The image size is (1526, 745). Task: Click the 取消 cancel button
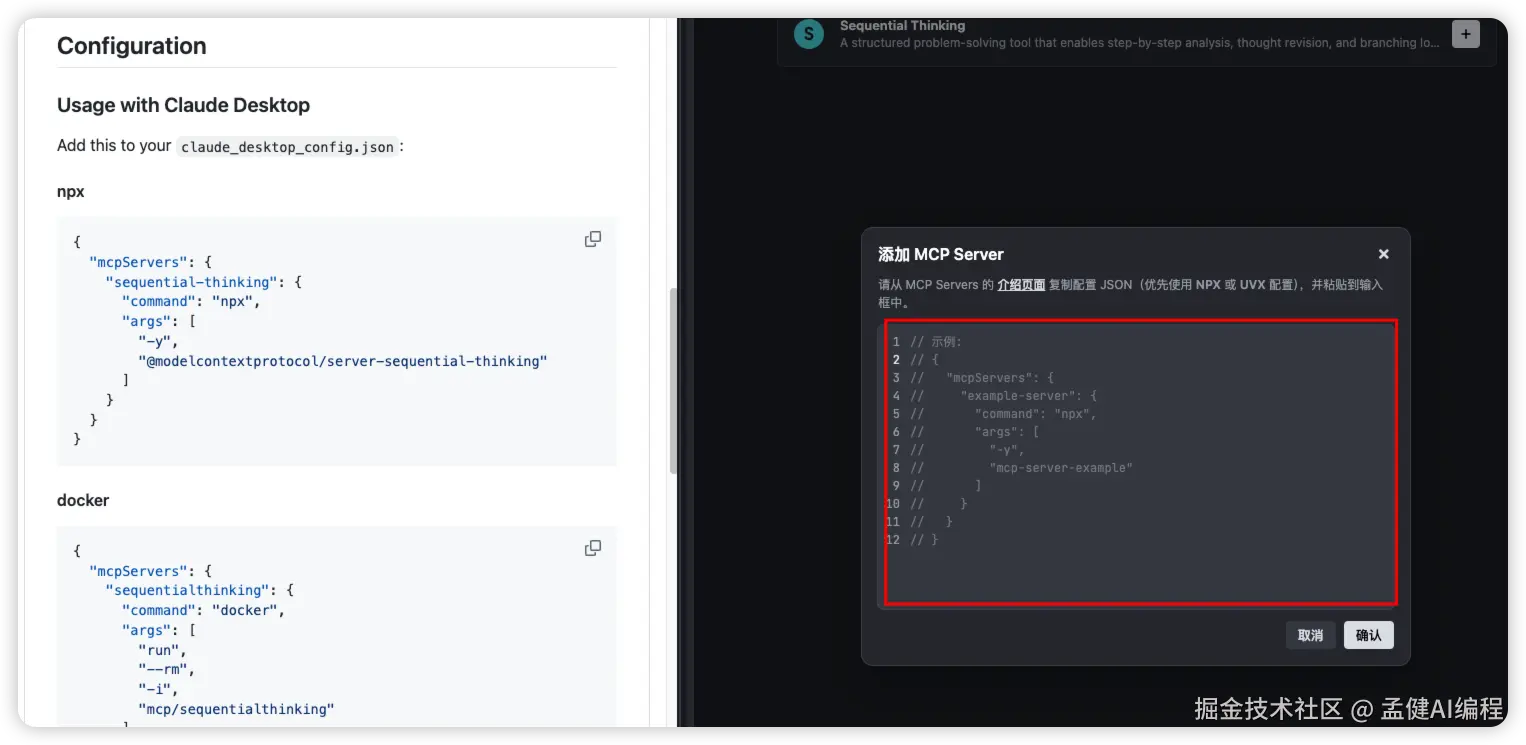click(x=1310, y=635)
